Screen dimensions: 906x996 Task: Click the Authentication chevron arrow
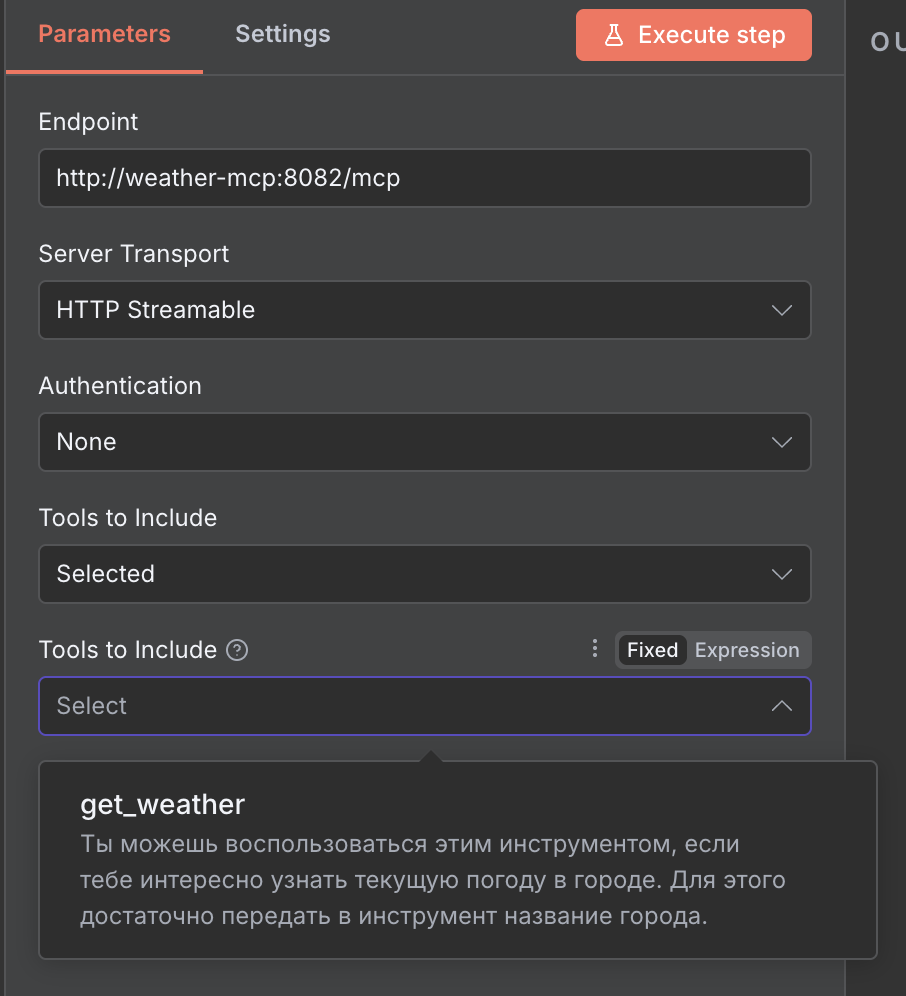[782, 442]
